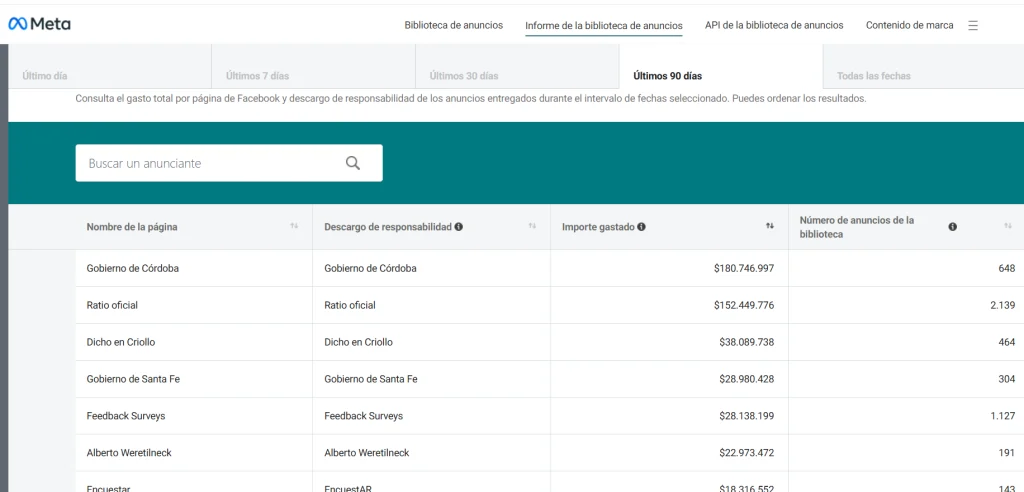Viewport: 1024px width, 492px height.
Task: Focus the Buscar un anunciante field
Action: click(x=210, y=163)
